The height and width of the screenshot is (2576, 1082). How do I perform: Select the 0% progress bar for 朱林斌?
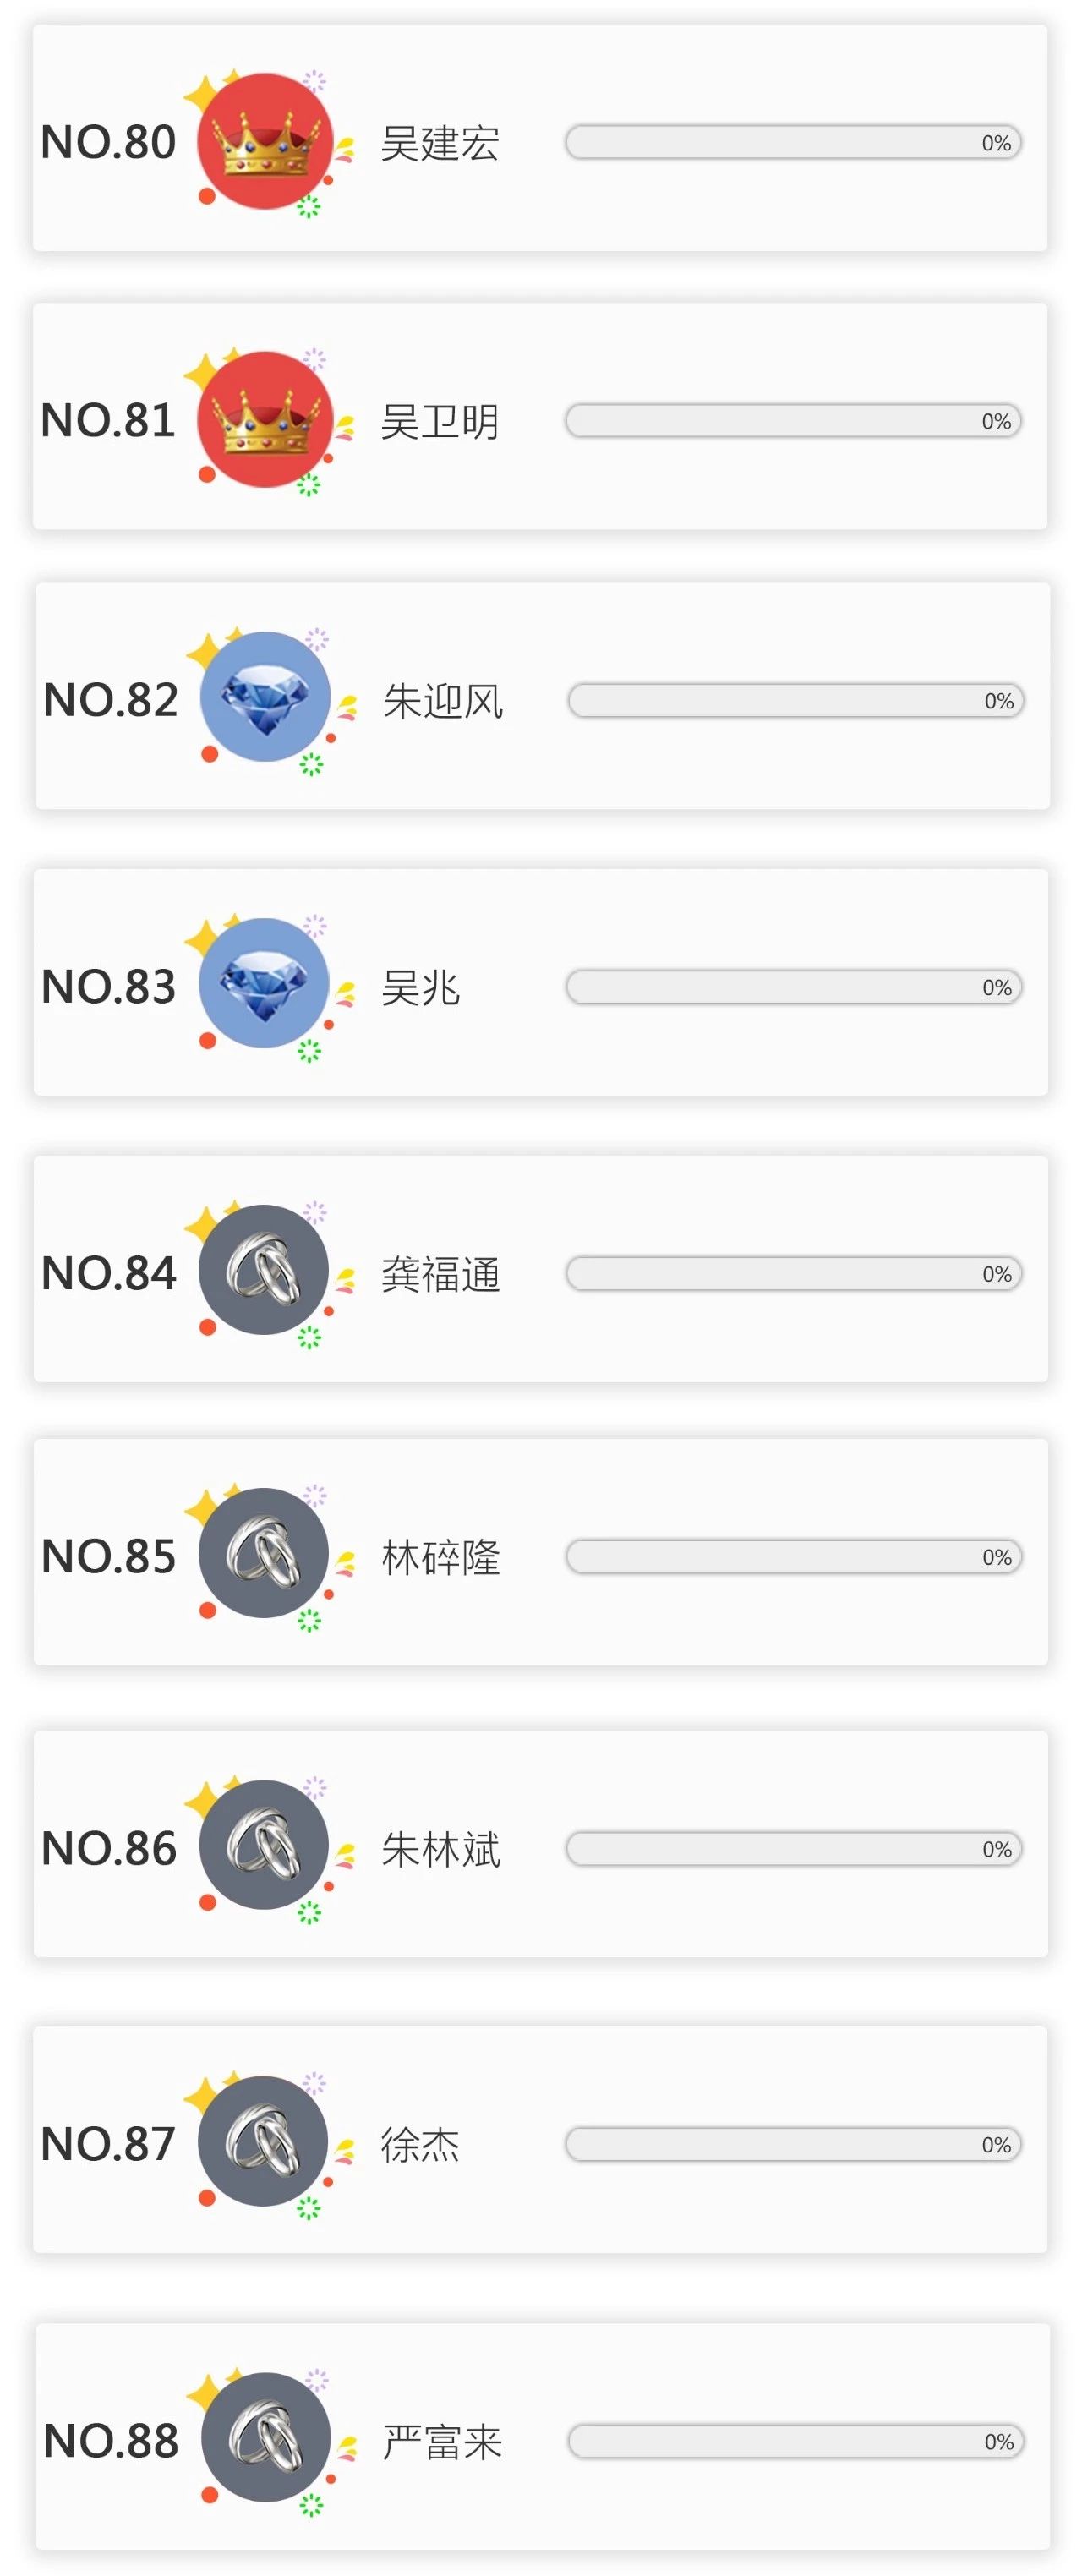[x=793, y=1849]
